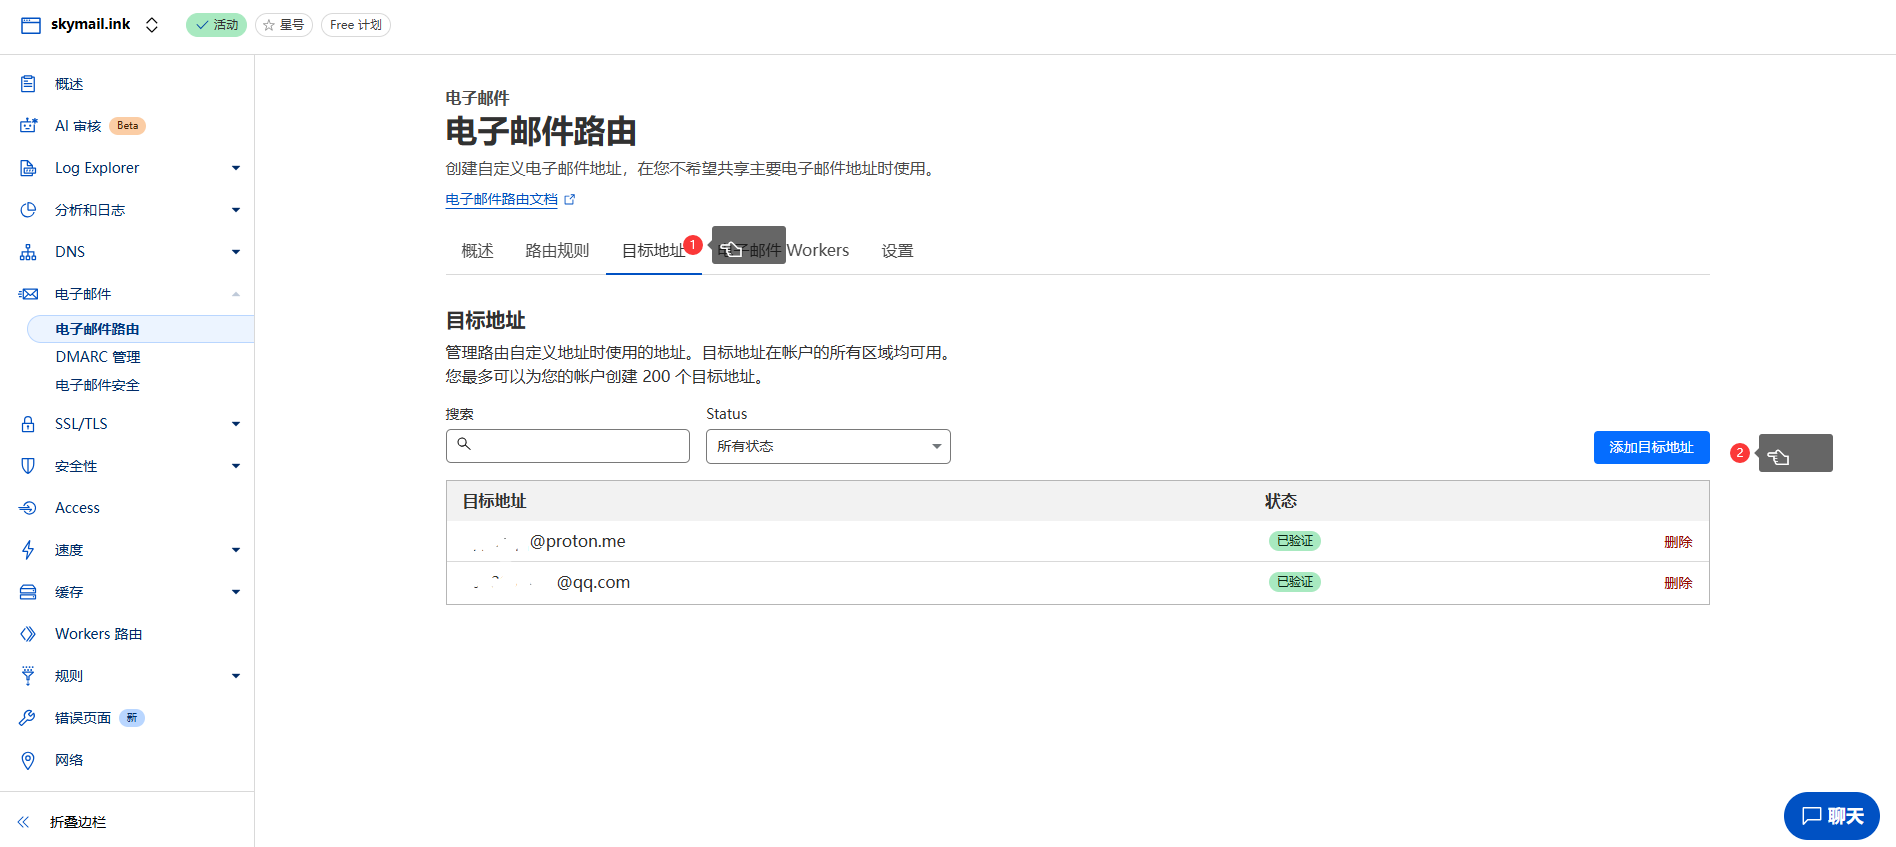Screen dimensions: 1896x847
Task: Click the SSL/TLS lock icon
Action: 28,424
